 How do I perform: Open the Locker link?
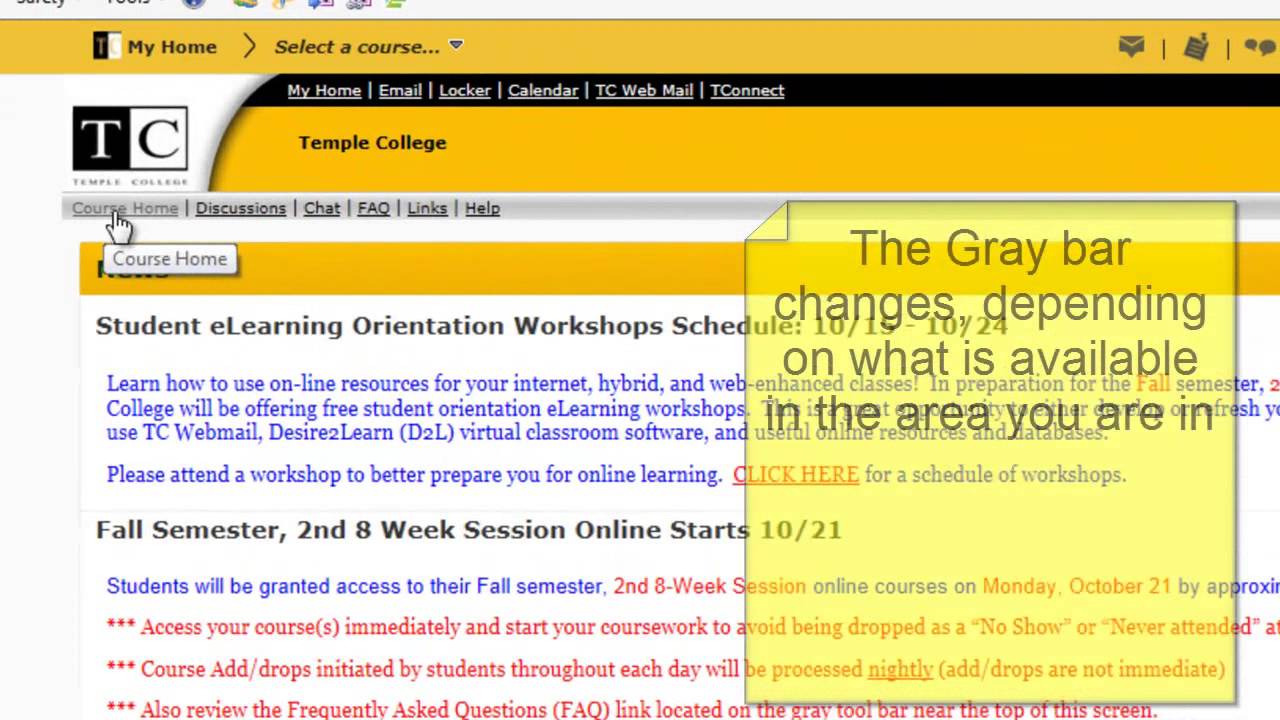(x=465, y=90)
